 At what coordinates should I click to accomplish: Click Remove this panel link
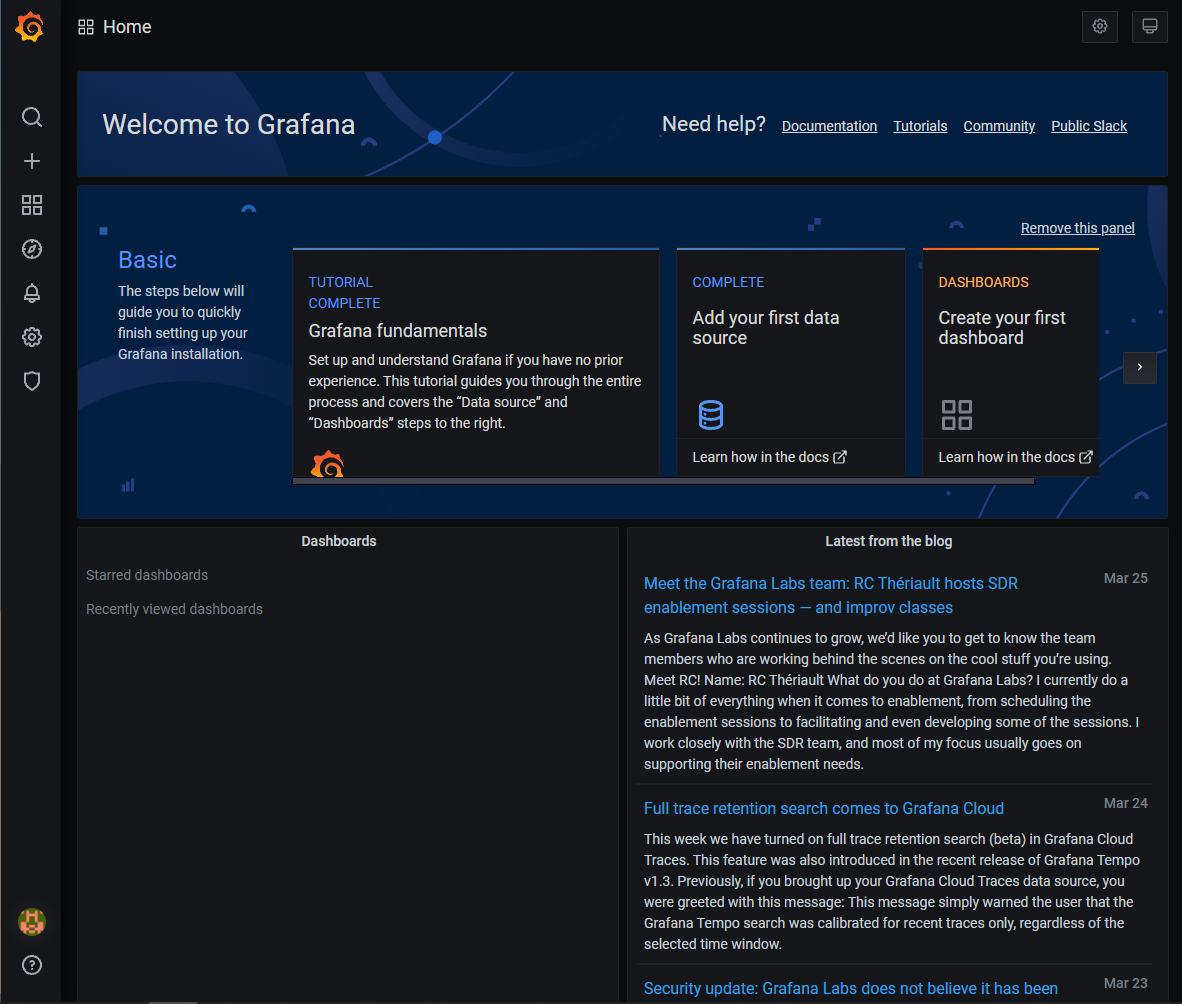click(1077, 228)
